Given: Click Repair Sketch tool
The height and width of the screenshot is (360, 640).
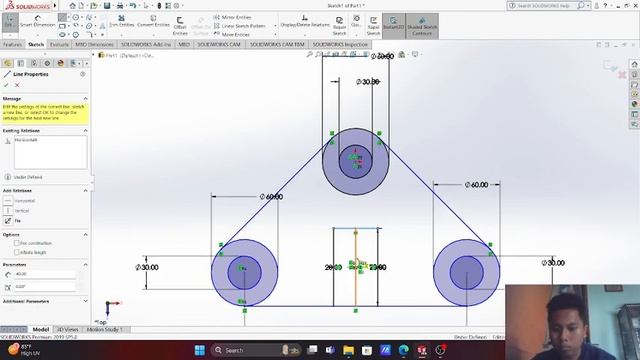Looking at the screenshot, I should (339, 26).
